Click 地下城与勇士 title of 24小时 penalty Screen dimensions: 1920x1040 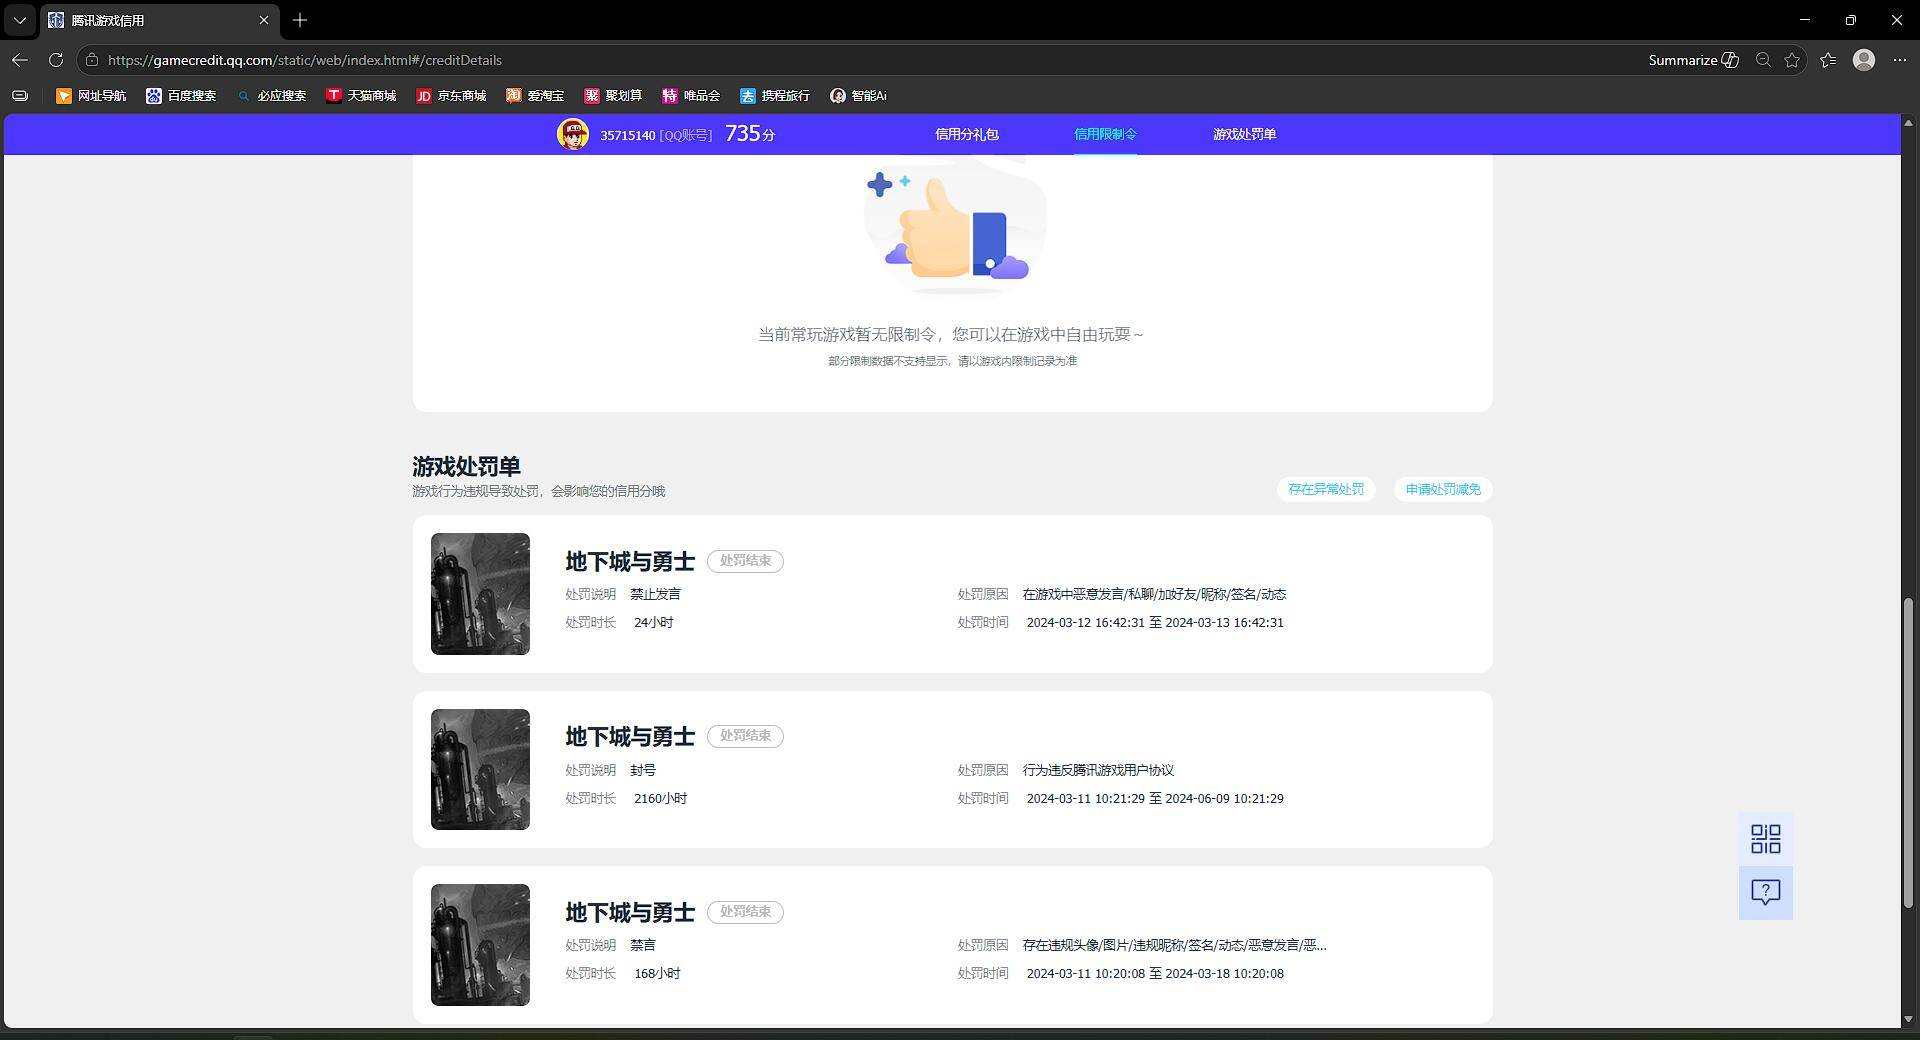[630, 561]
